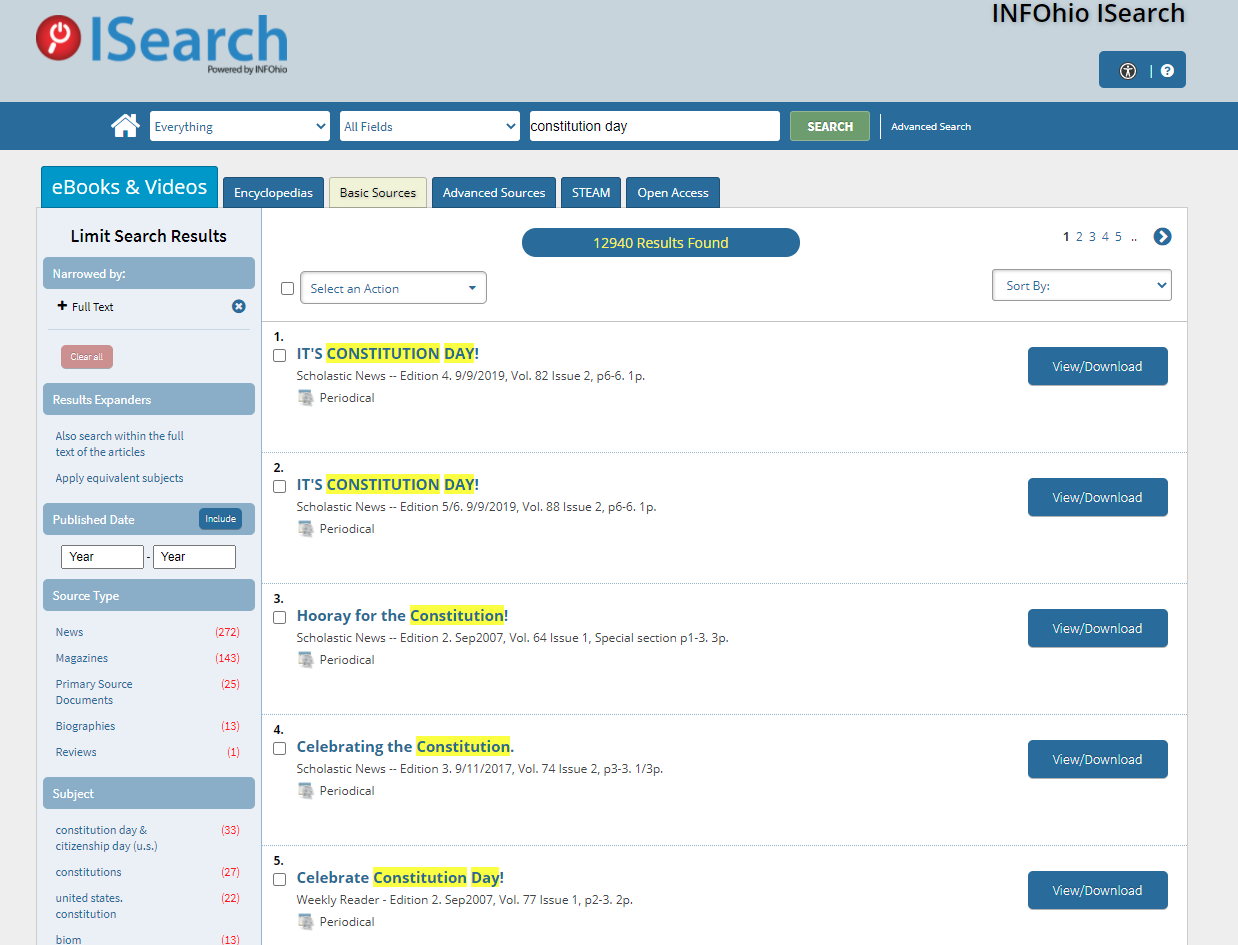Click the Source Type section header

tap(149, 596)
